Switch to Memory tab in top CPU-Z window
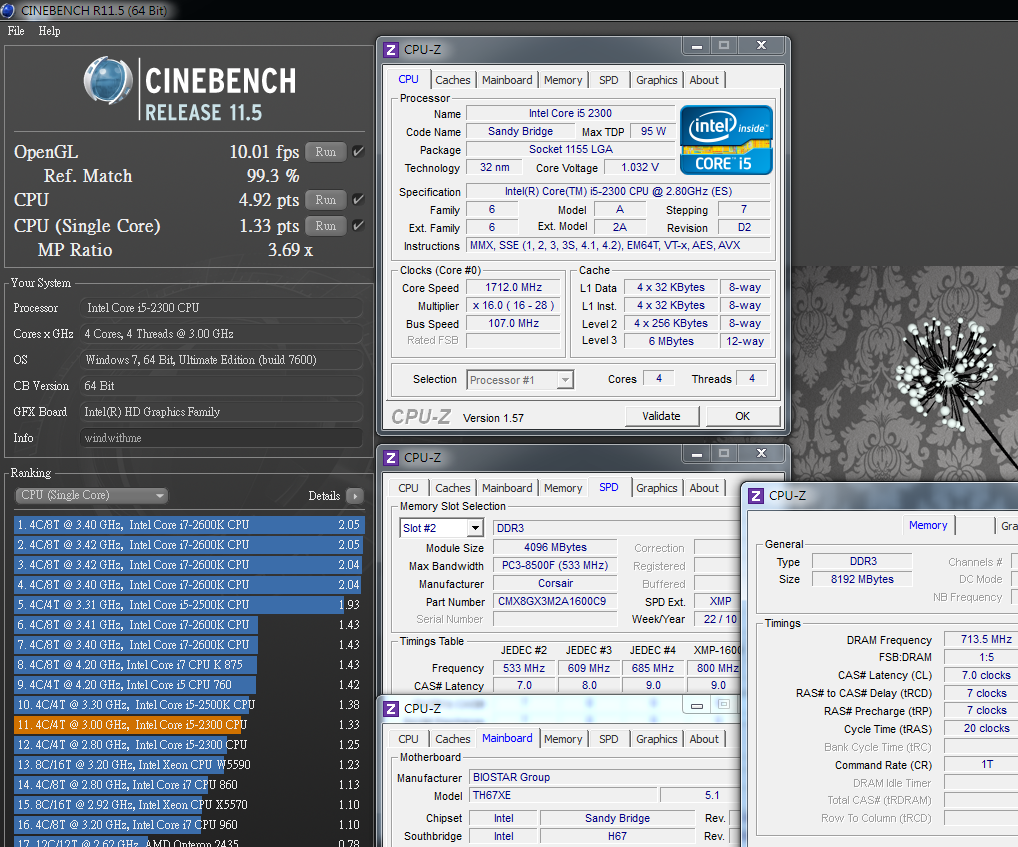This screenshot has height=847, width=1018. [563, 80]
